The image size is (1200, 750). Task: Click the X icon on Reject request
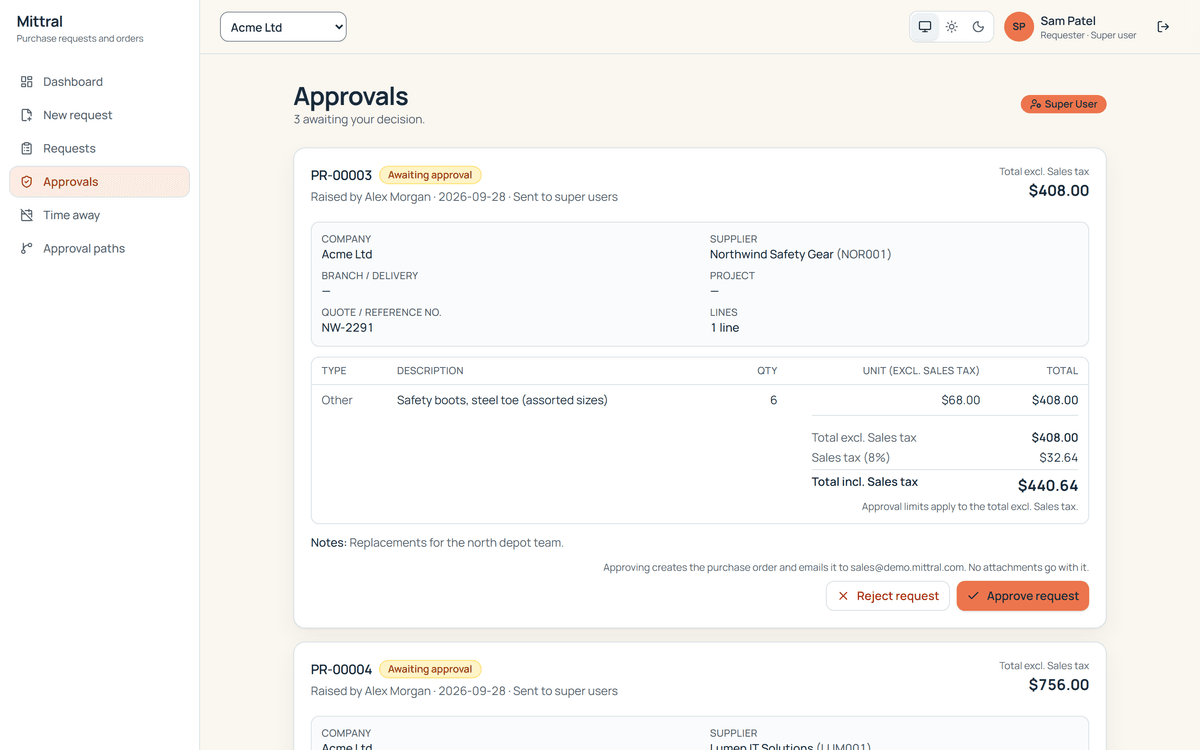843,596
